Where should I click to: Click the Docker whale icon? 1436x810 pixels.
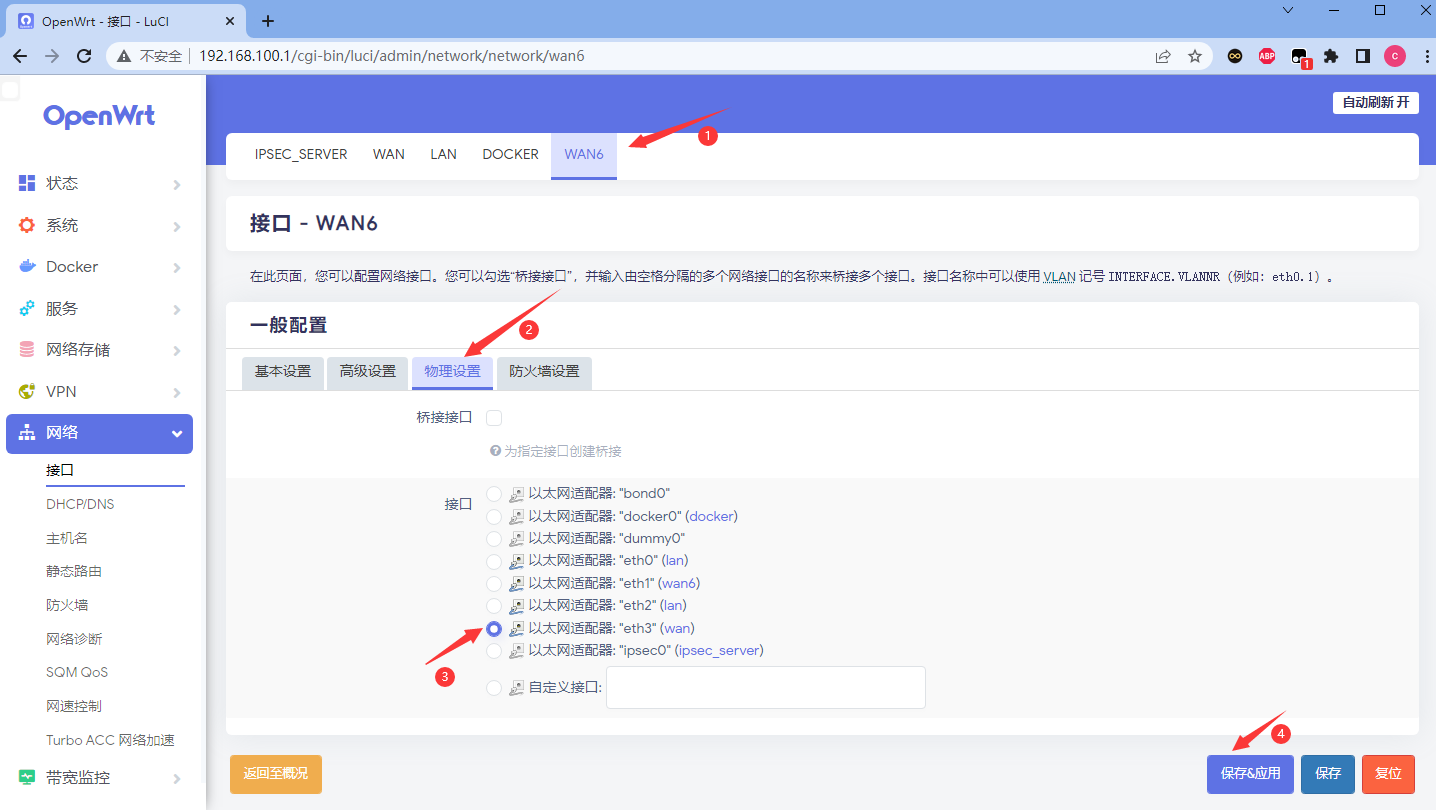(27, 267)
